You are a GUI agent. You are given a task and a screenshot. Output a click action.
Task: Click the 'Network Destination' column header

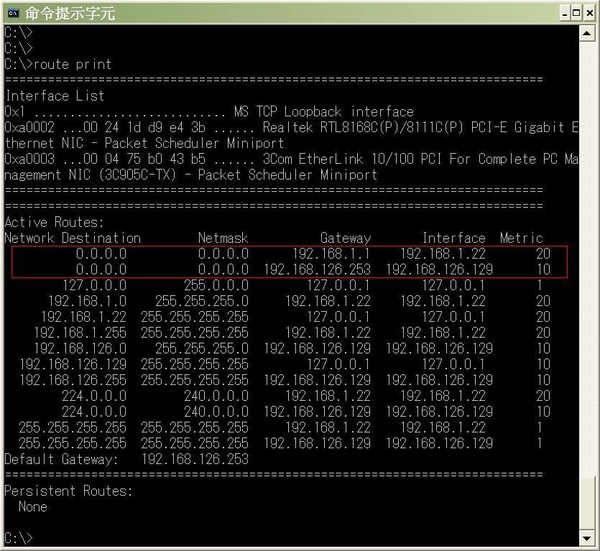pyautogui.click(x=73, y=238)
